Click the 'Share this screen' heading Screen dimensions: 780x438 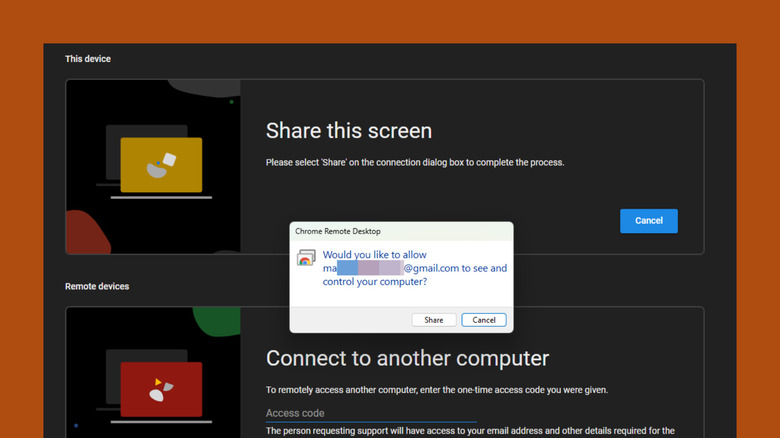pyautogui.click(x=349, y=131)
